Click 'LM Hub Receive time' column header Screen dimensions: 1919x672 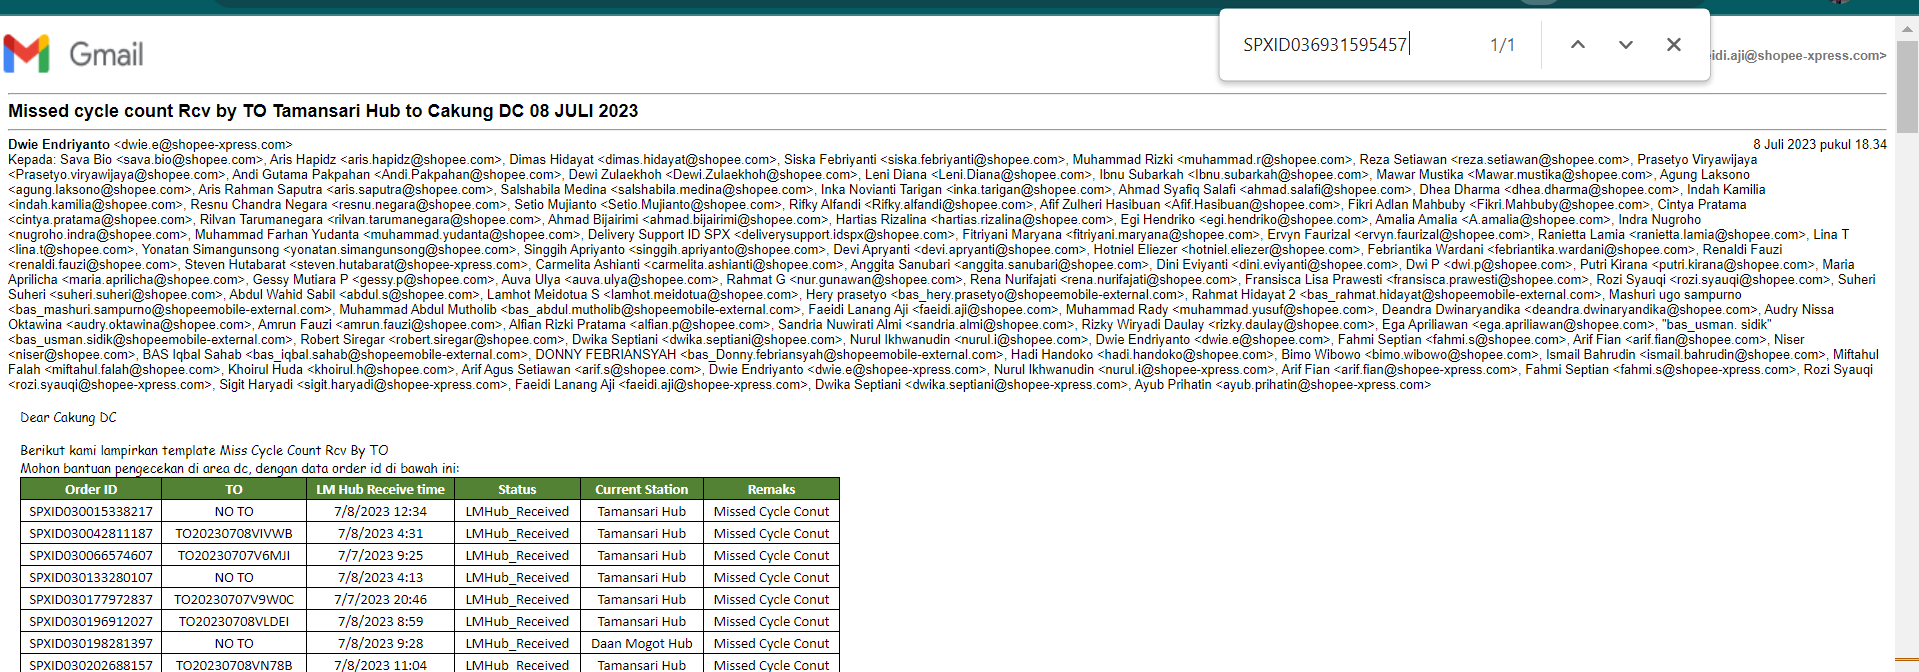click(x=380, y=490)
